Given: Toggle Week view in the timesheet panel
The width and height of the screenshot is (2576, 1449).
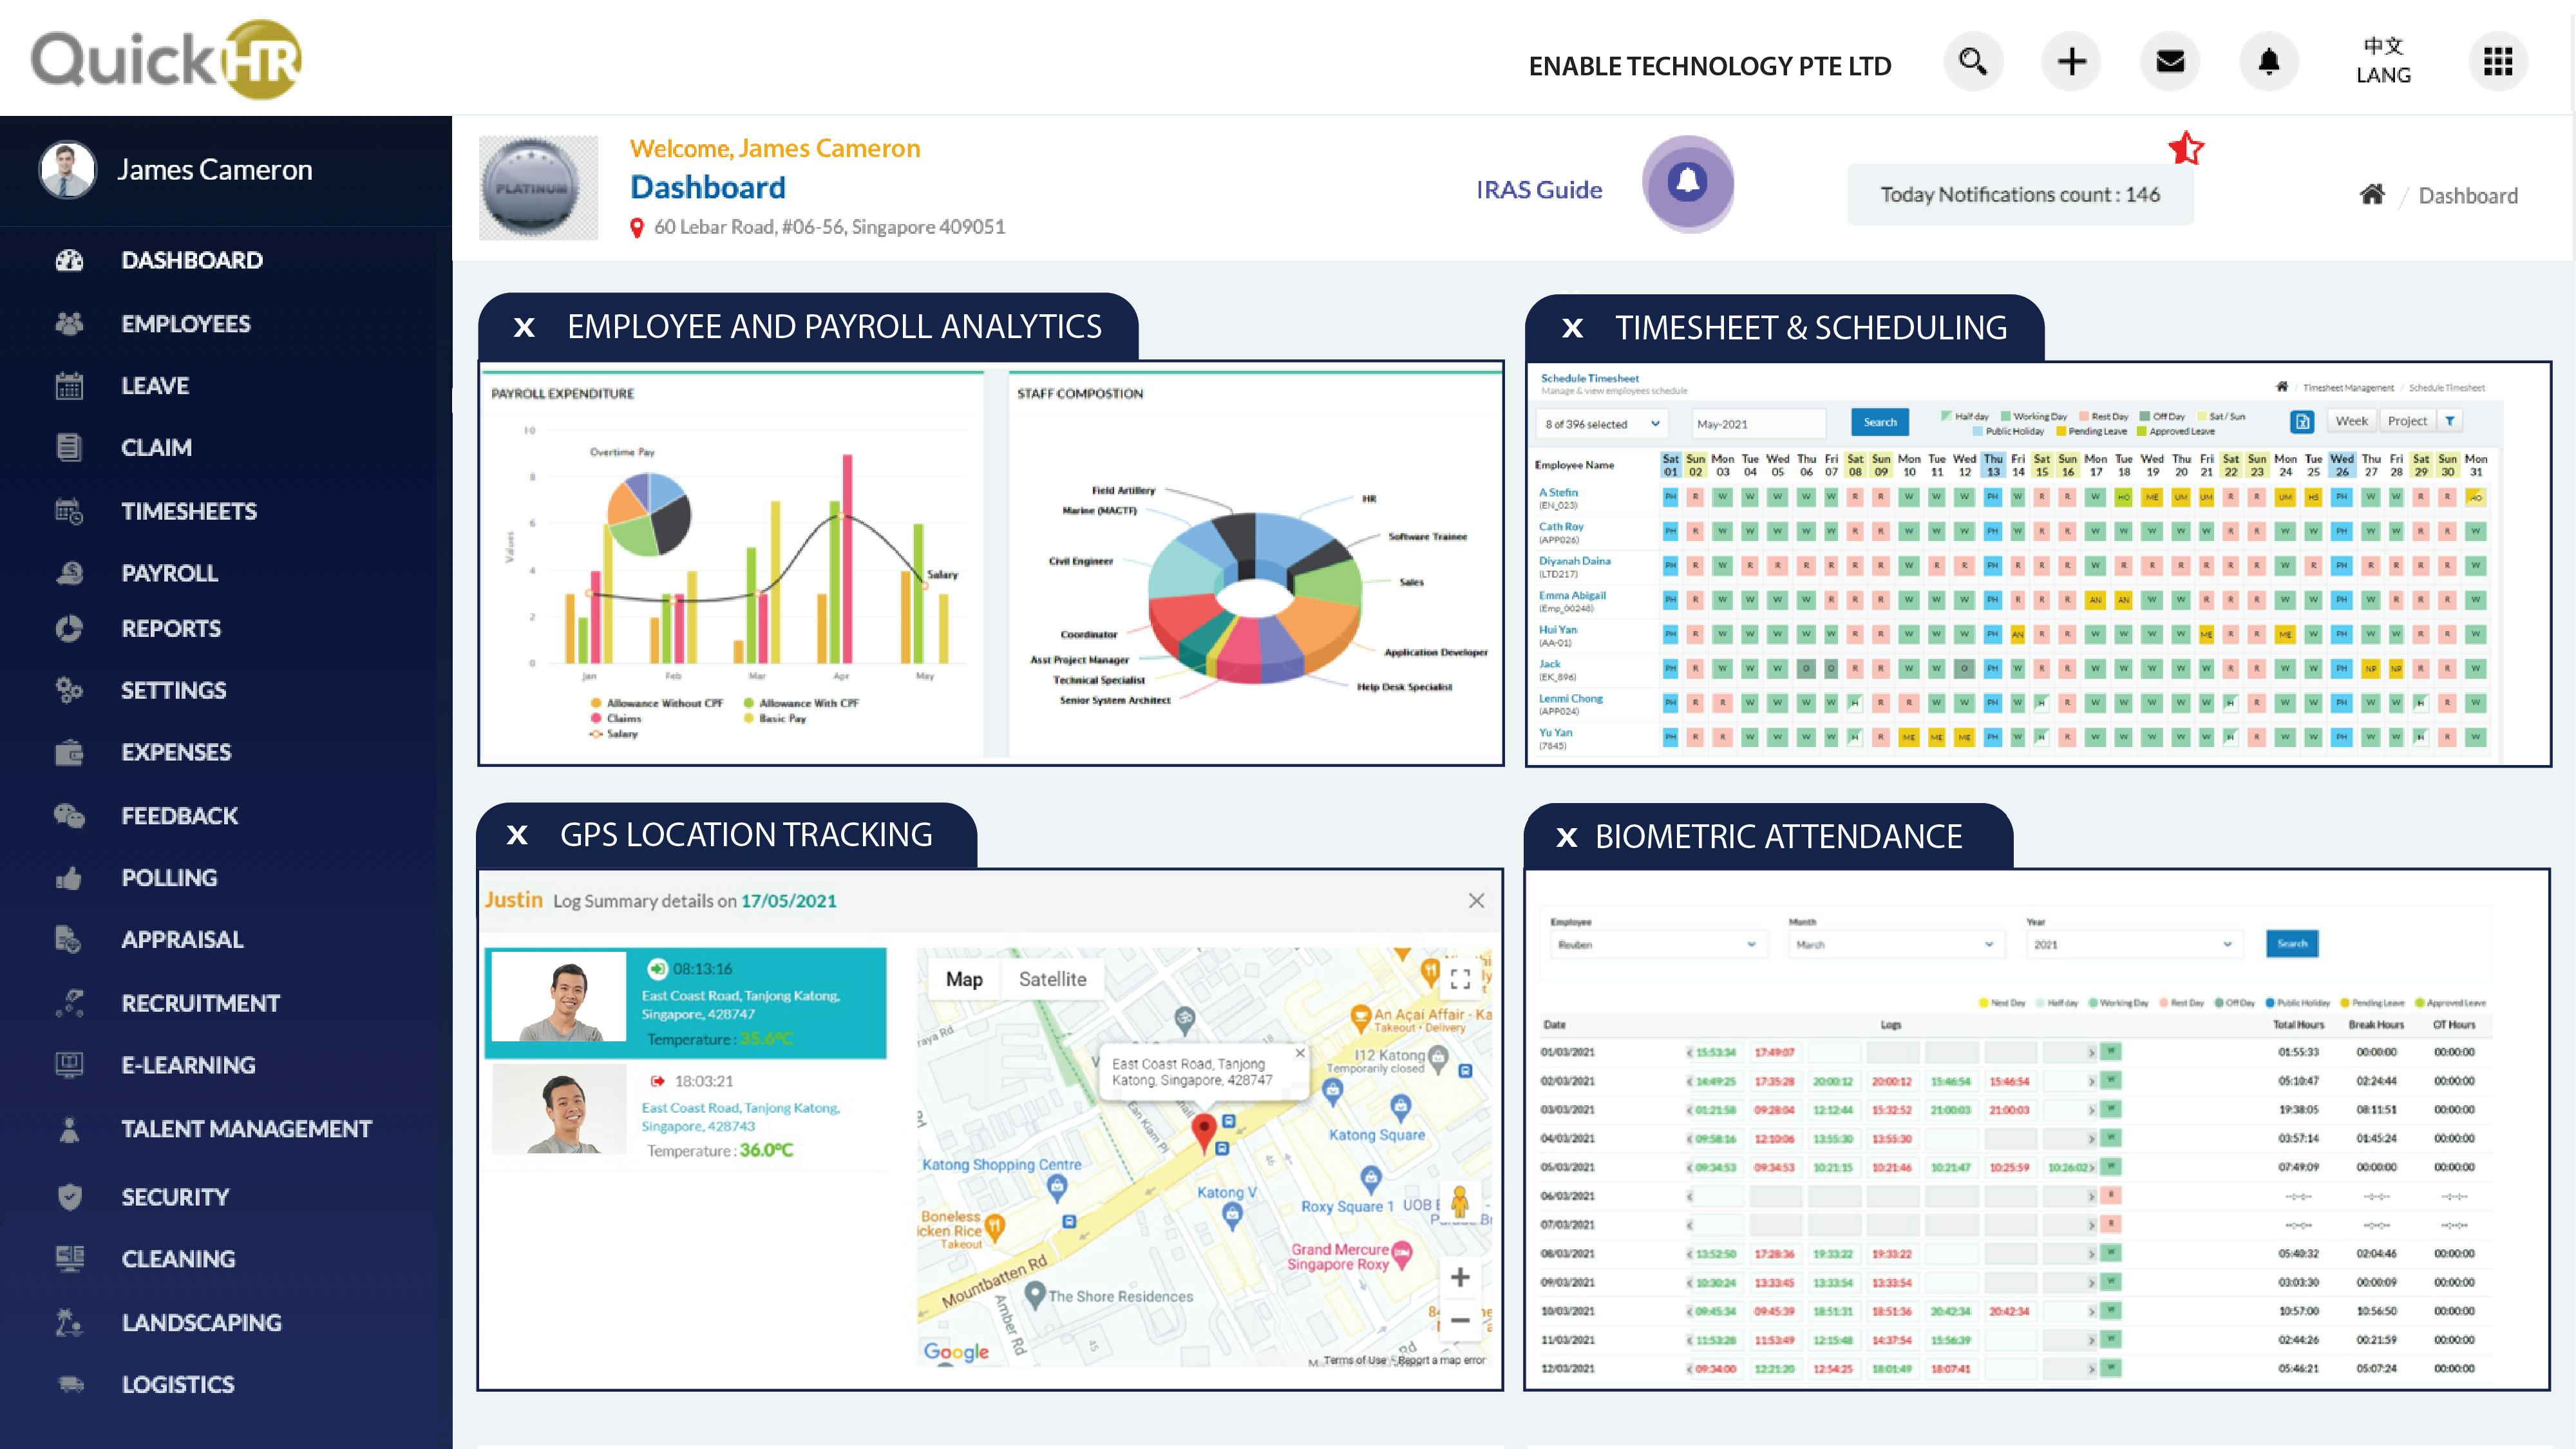Looking at the screenshot, I should (2352, 420).
